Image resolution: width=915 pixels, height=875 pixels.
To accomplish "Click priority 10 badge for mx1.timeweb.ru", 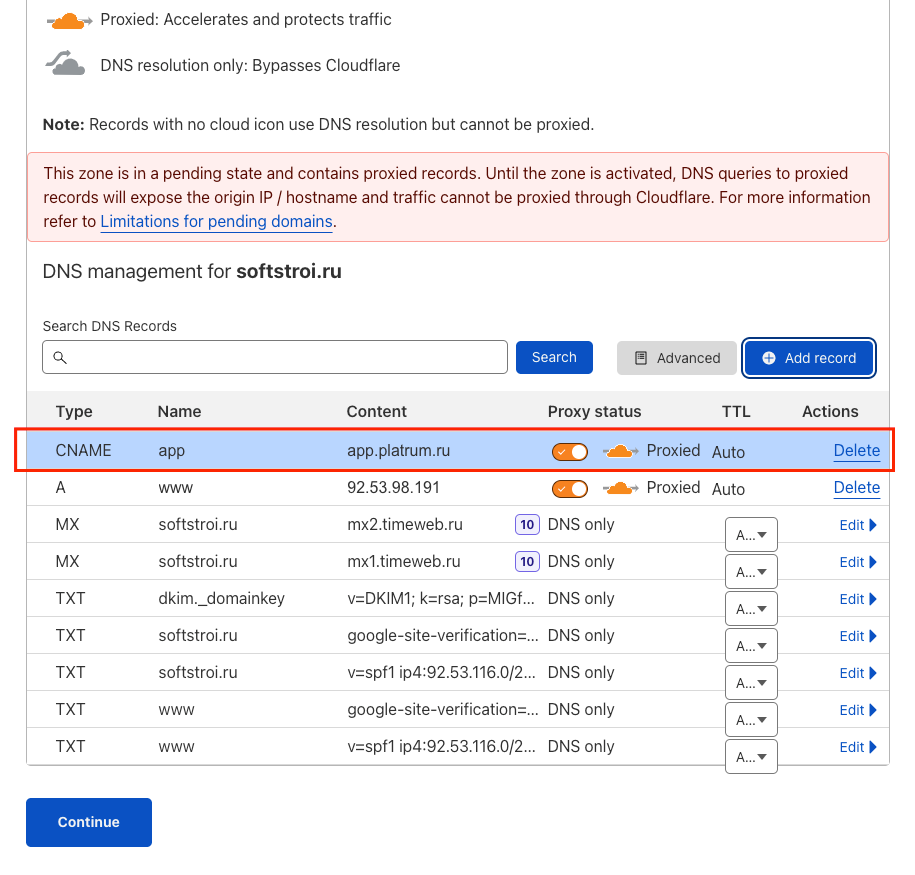I will [527, 561].
